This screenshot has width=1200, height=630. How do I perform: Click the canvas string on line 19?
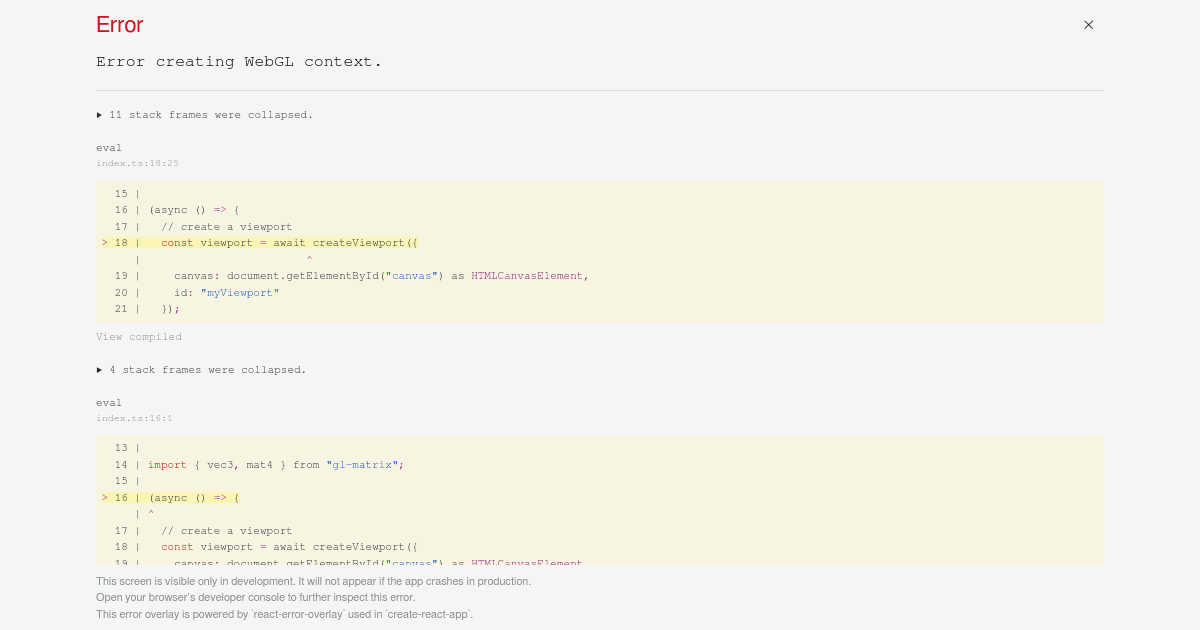(x=411, y=276)
